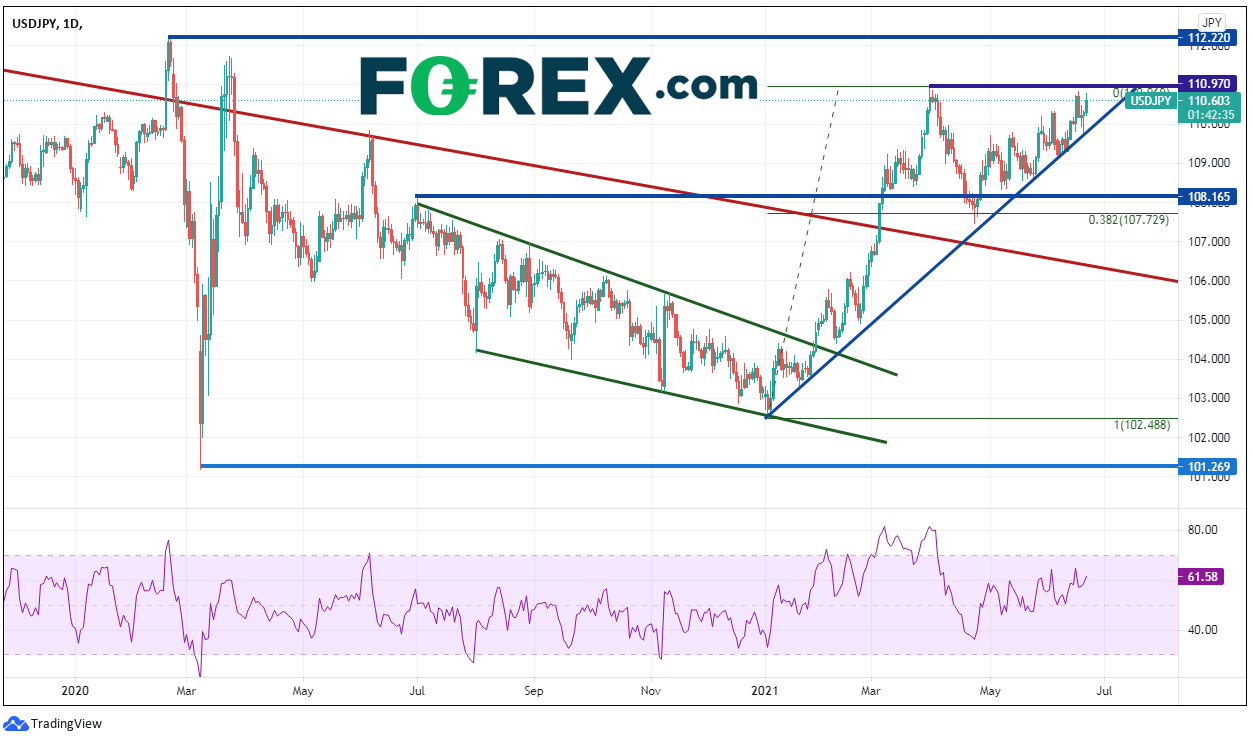
Task: Click the TradingView text link
Action: click(x=66, y=724)
